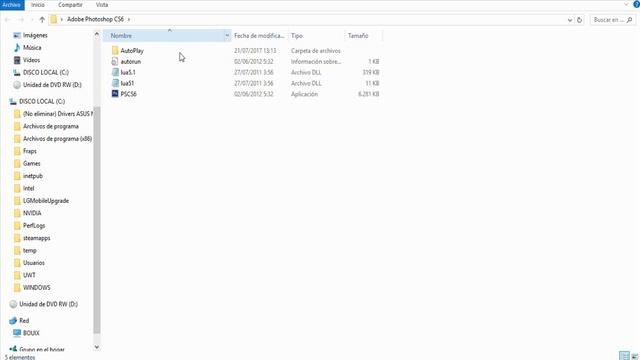Open the Help question mark icon
The width and height of the screenshot is (640, 360).
point(636,4)
